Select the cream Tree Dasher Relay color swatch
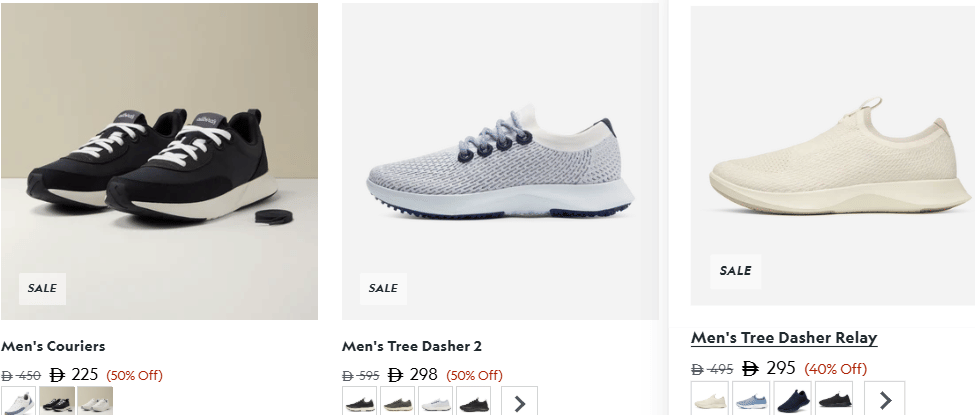This screenshot has height=415, width=975. tap(709, 399)
